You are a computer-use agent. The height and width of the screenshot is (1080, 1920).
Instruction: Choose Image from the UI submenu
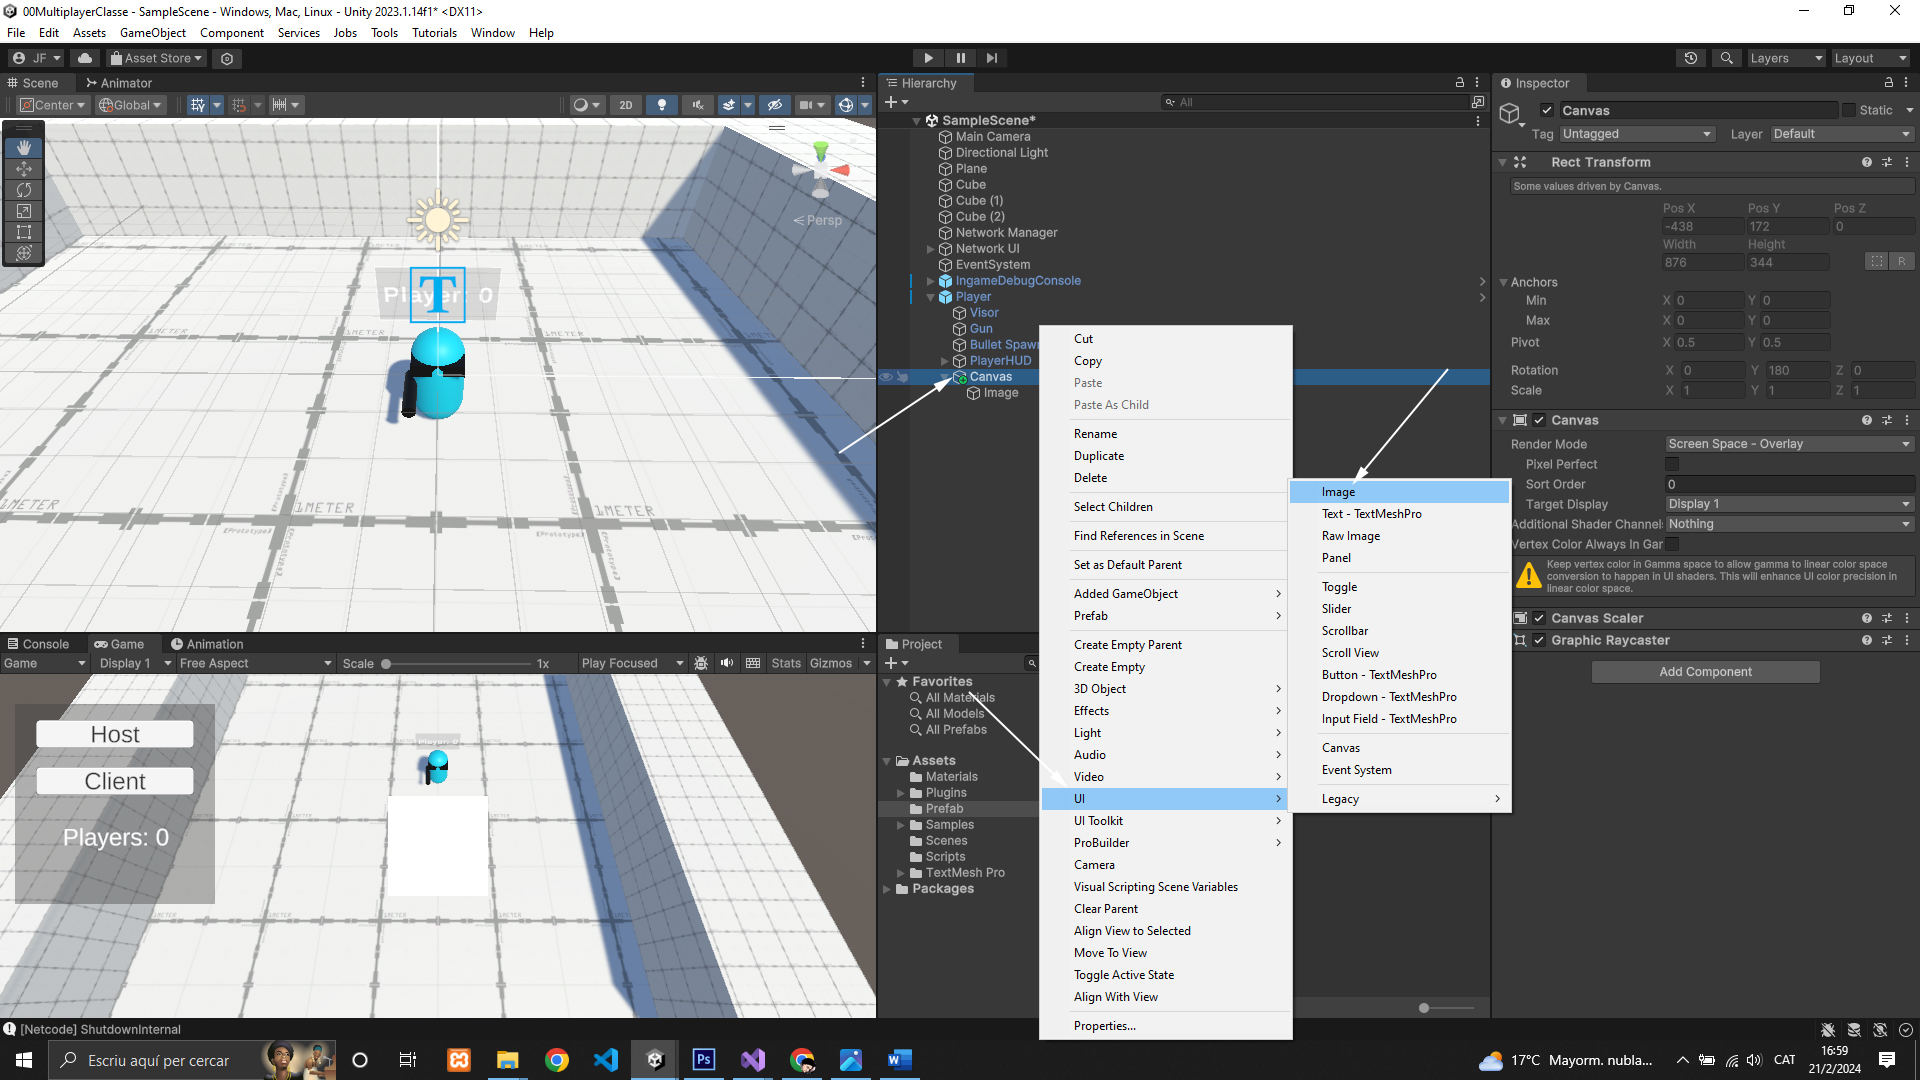(x=1338, y=492)
